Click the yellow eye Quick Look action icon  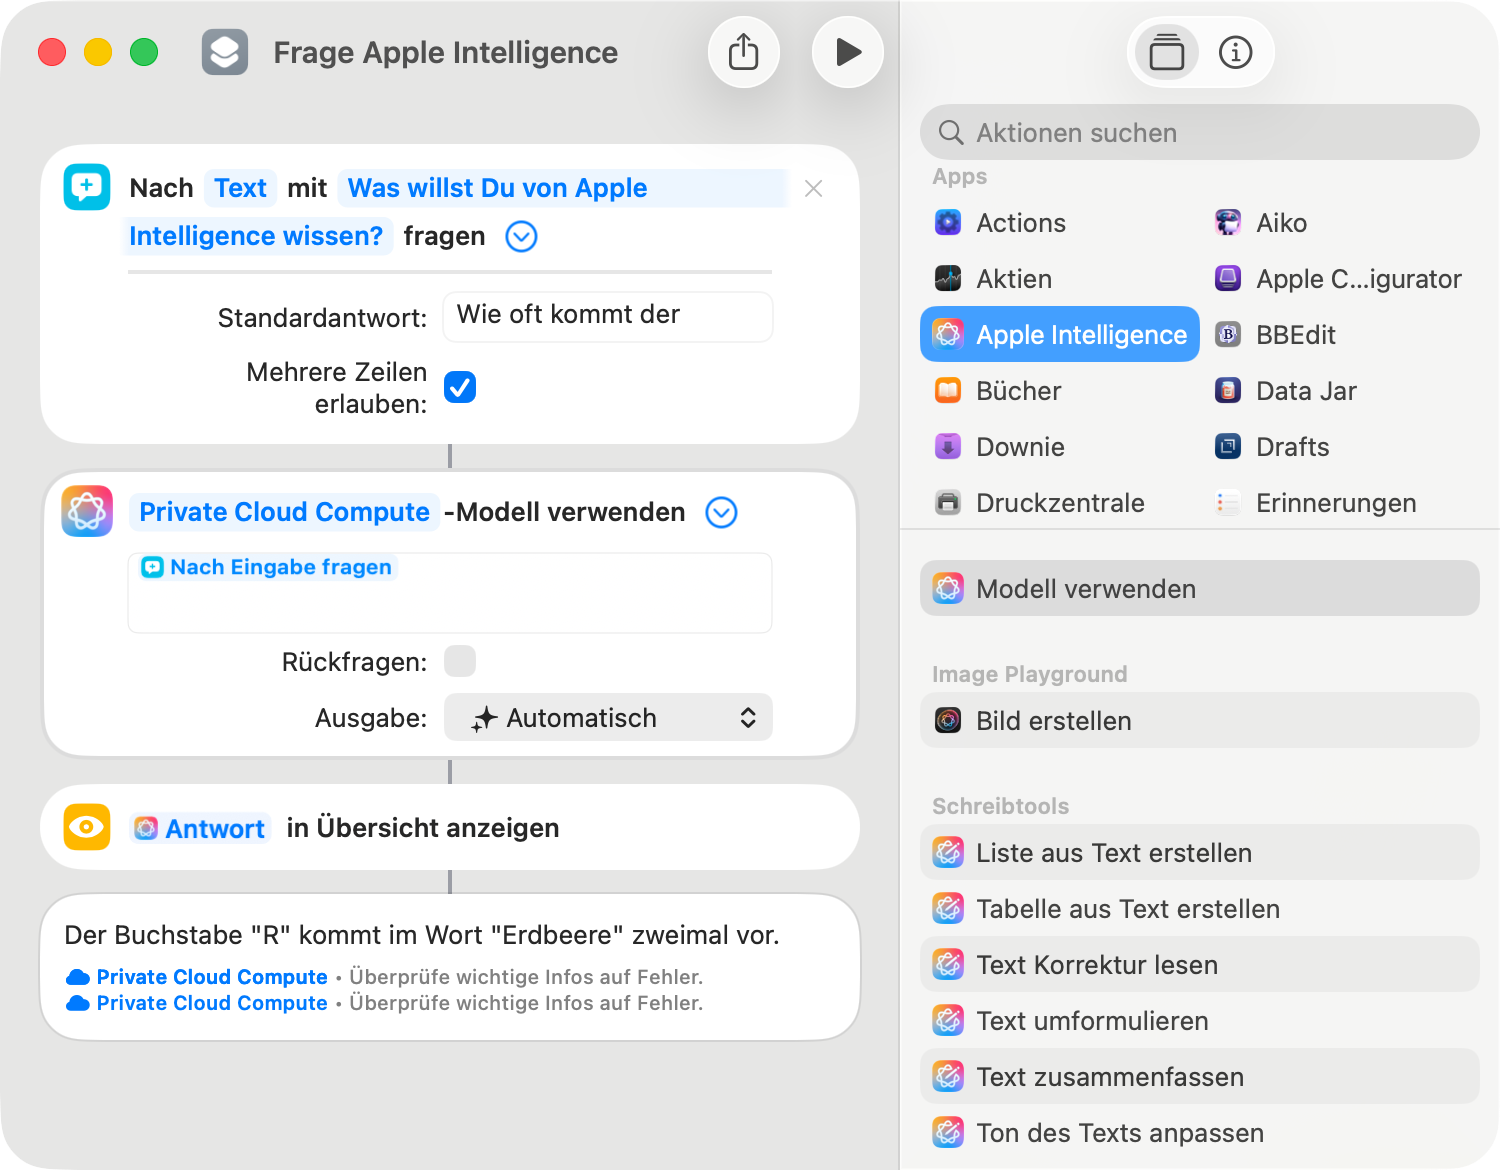[x=87, y=827]
